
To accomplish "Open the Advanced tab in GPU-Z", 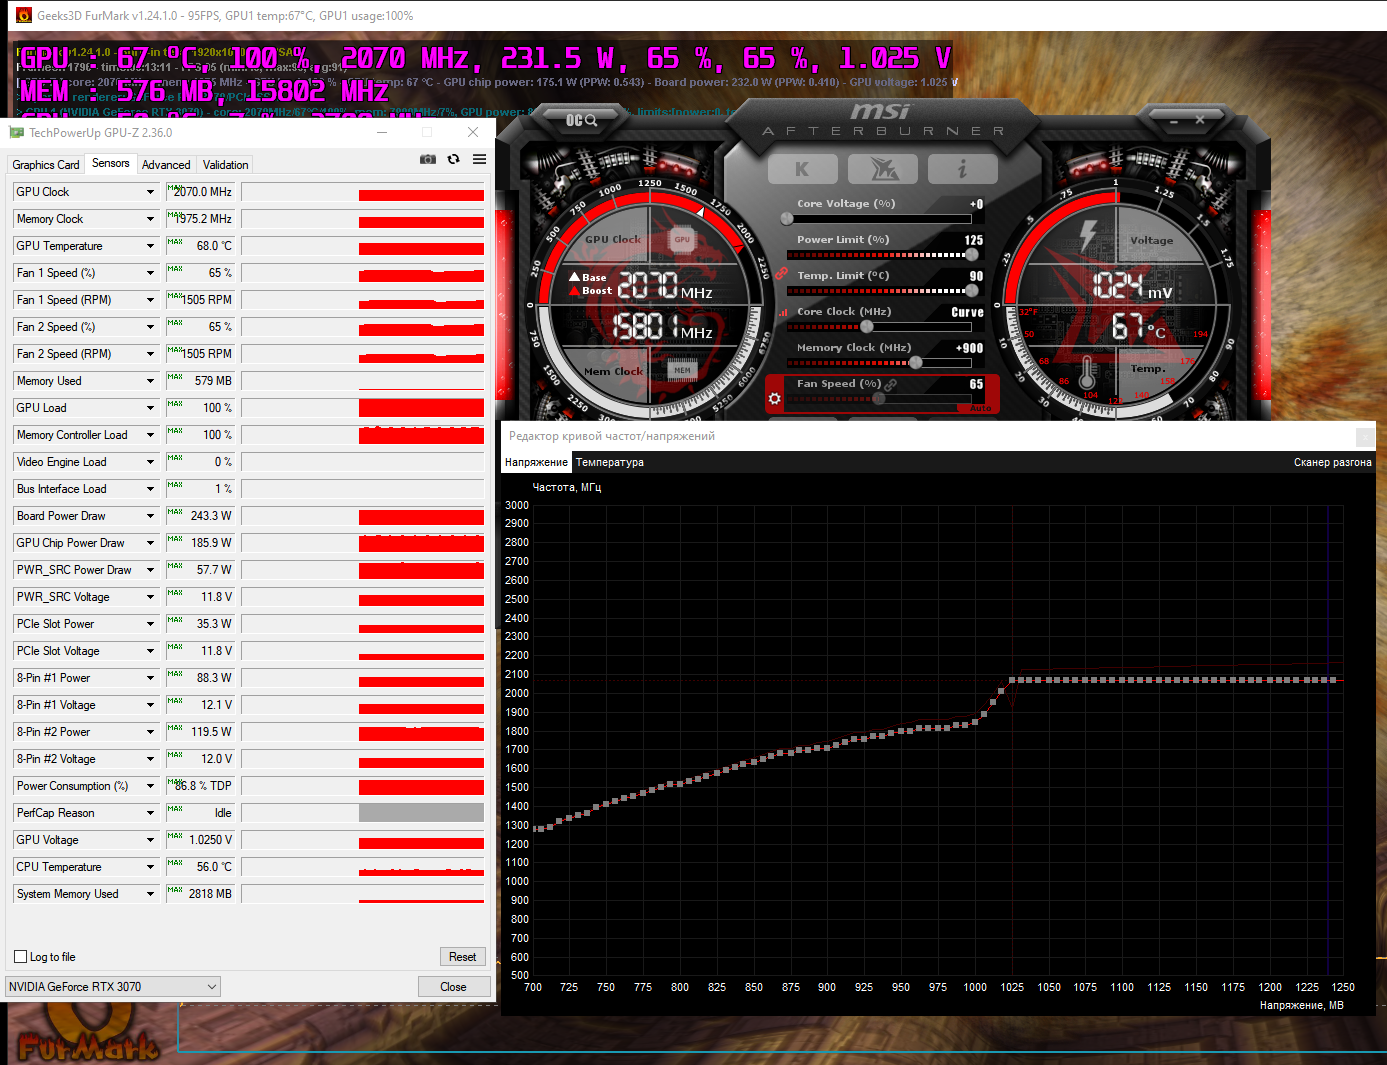I will point(166,165).
